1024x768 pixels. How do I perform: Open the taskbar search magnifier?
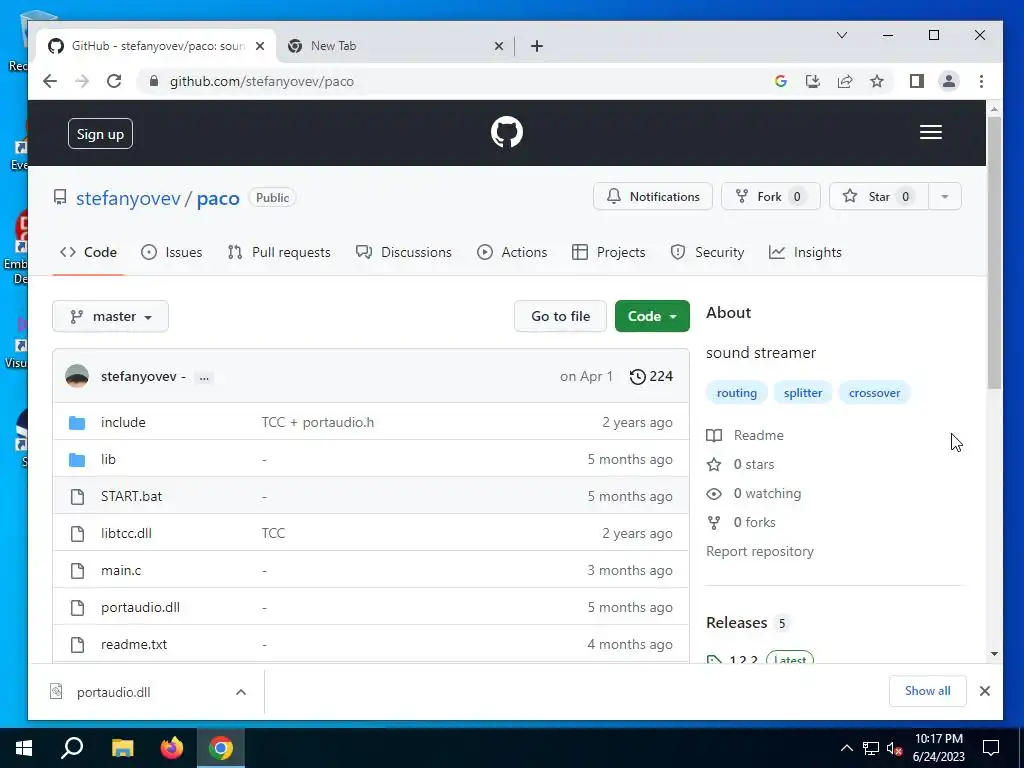click(x=72, y=748)
